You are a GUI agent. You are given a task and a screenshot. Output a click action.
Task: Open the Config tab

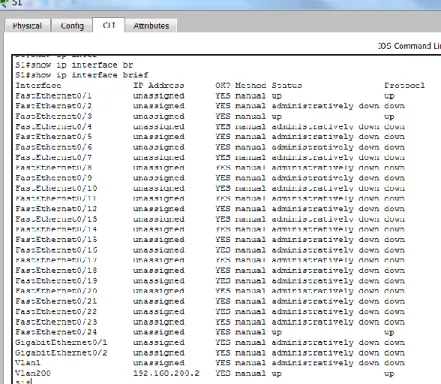(x=72, y=26)
